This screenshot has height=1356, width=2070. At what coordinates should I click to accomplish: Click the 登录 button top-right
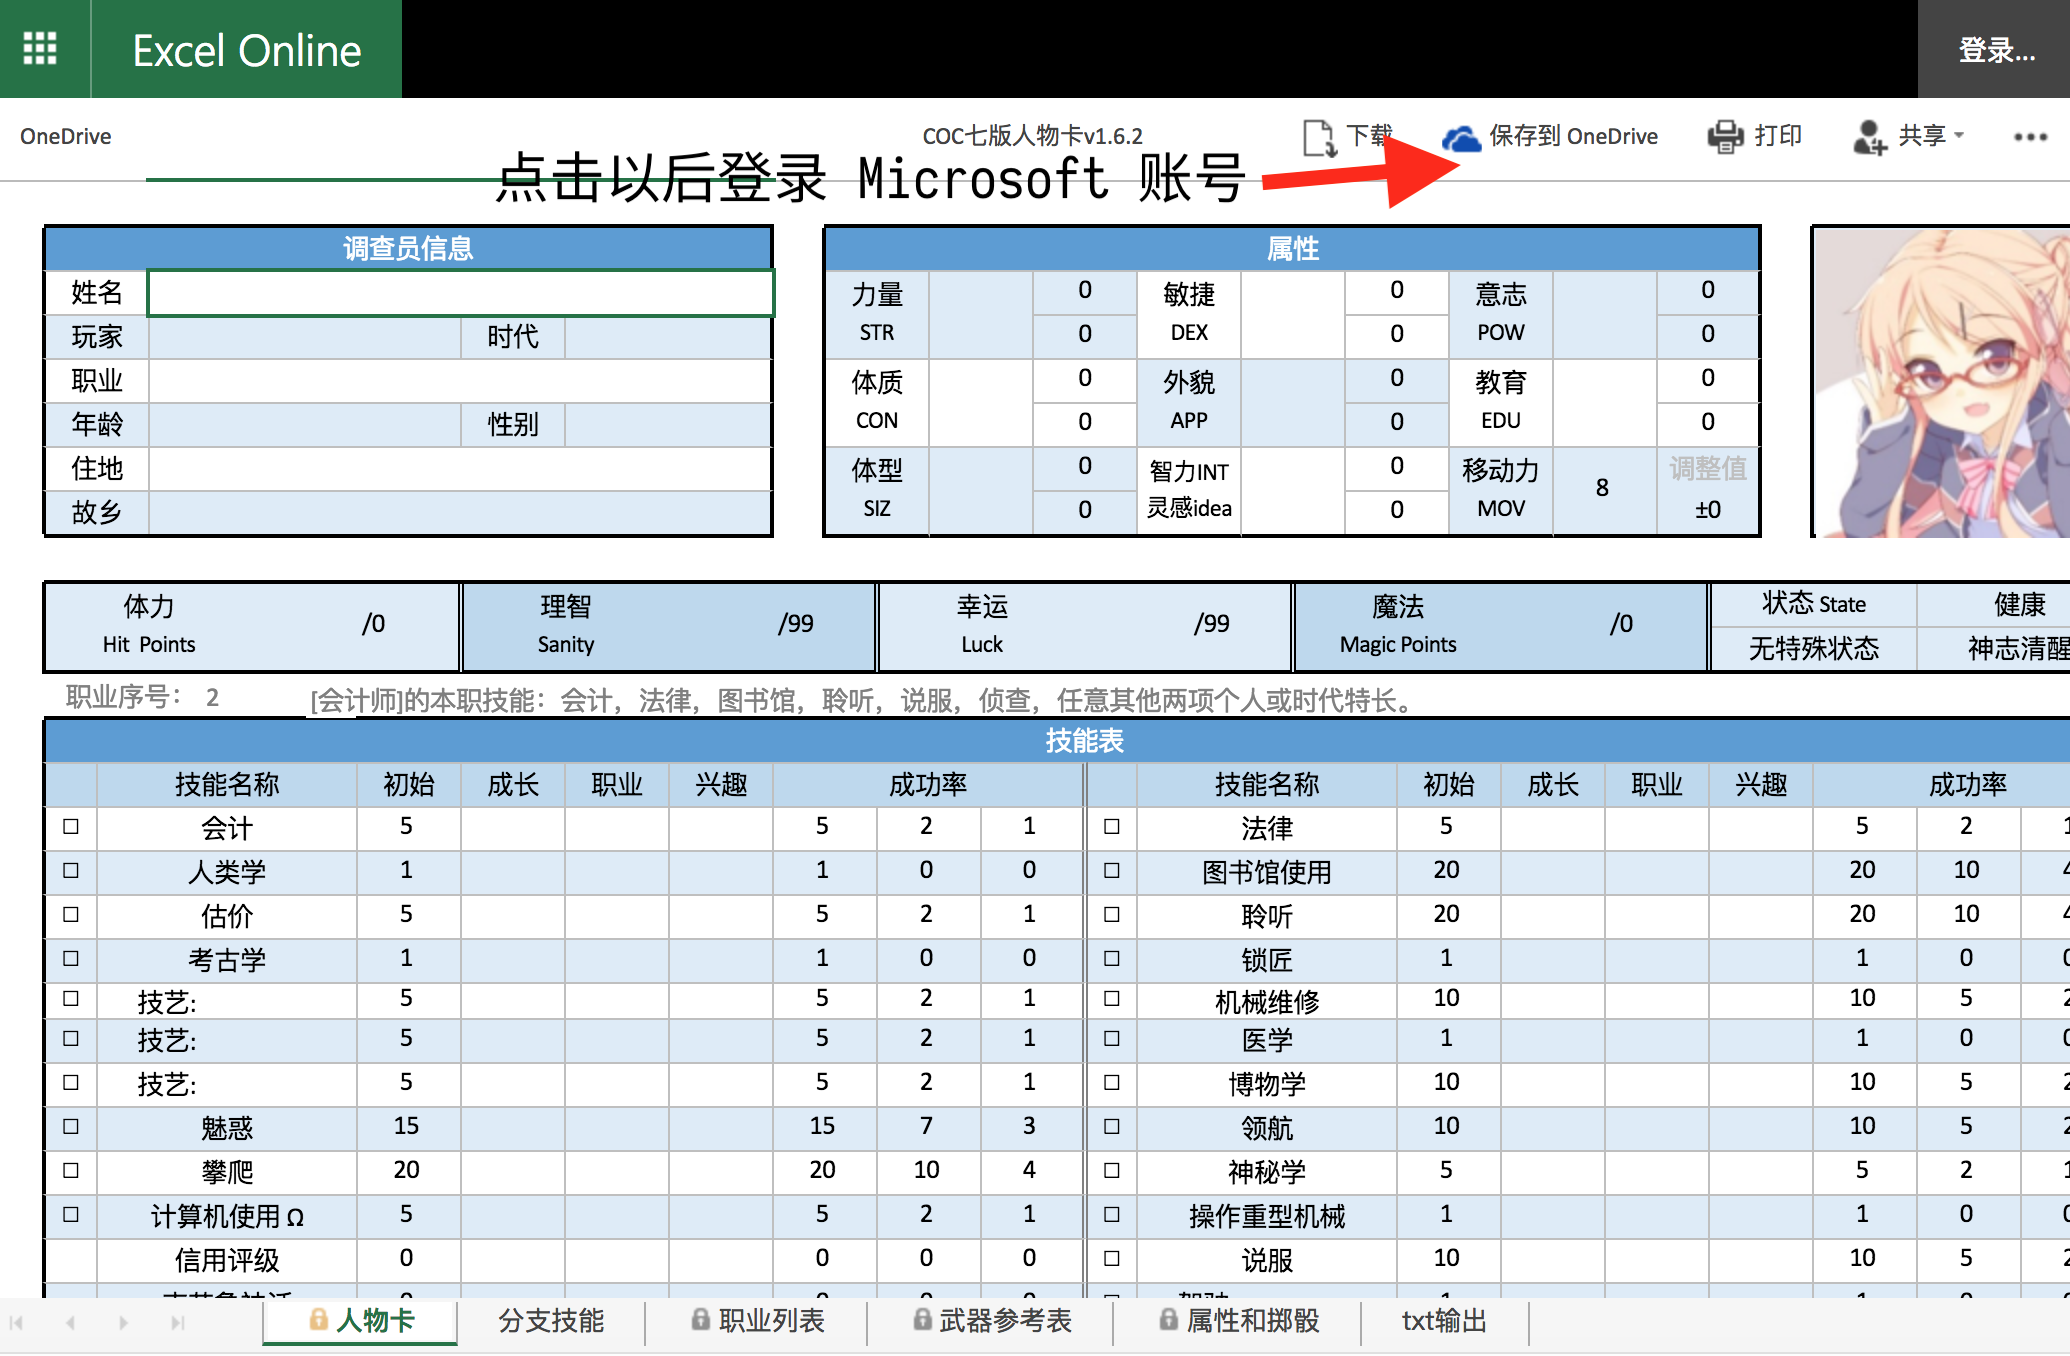click(1997, 45)
